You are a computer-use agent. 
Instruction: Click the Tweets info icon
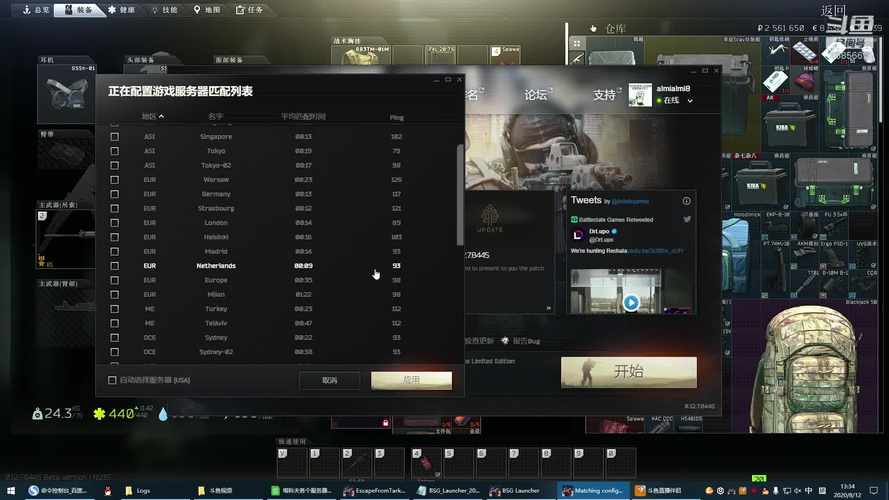click(687, 201)
